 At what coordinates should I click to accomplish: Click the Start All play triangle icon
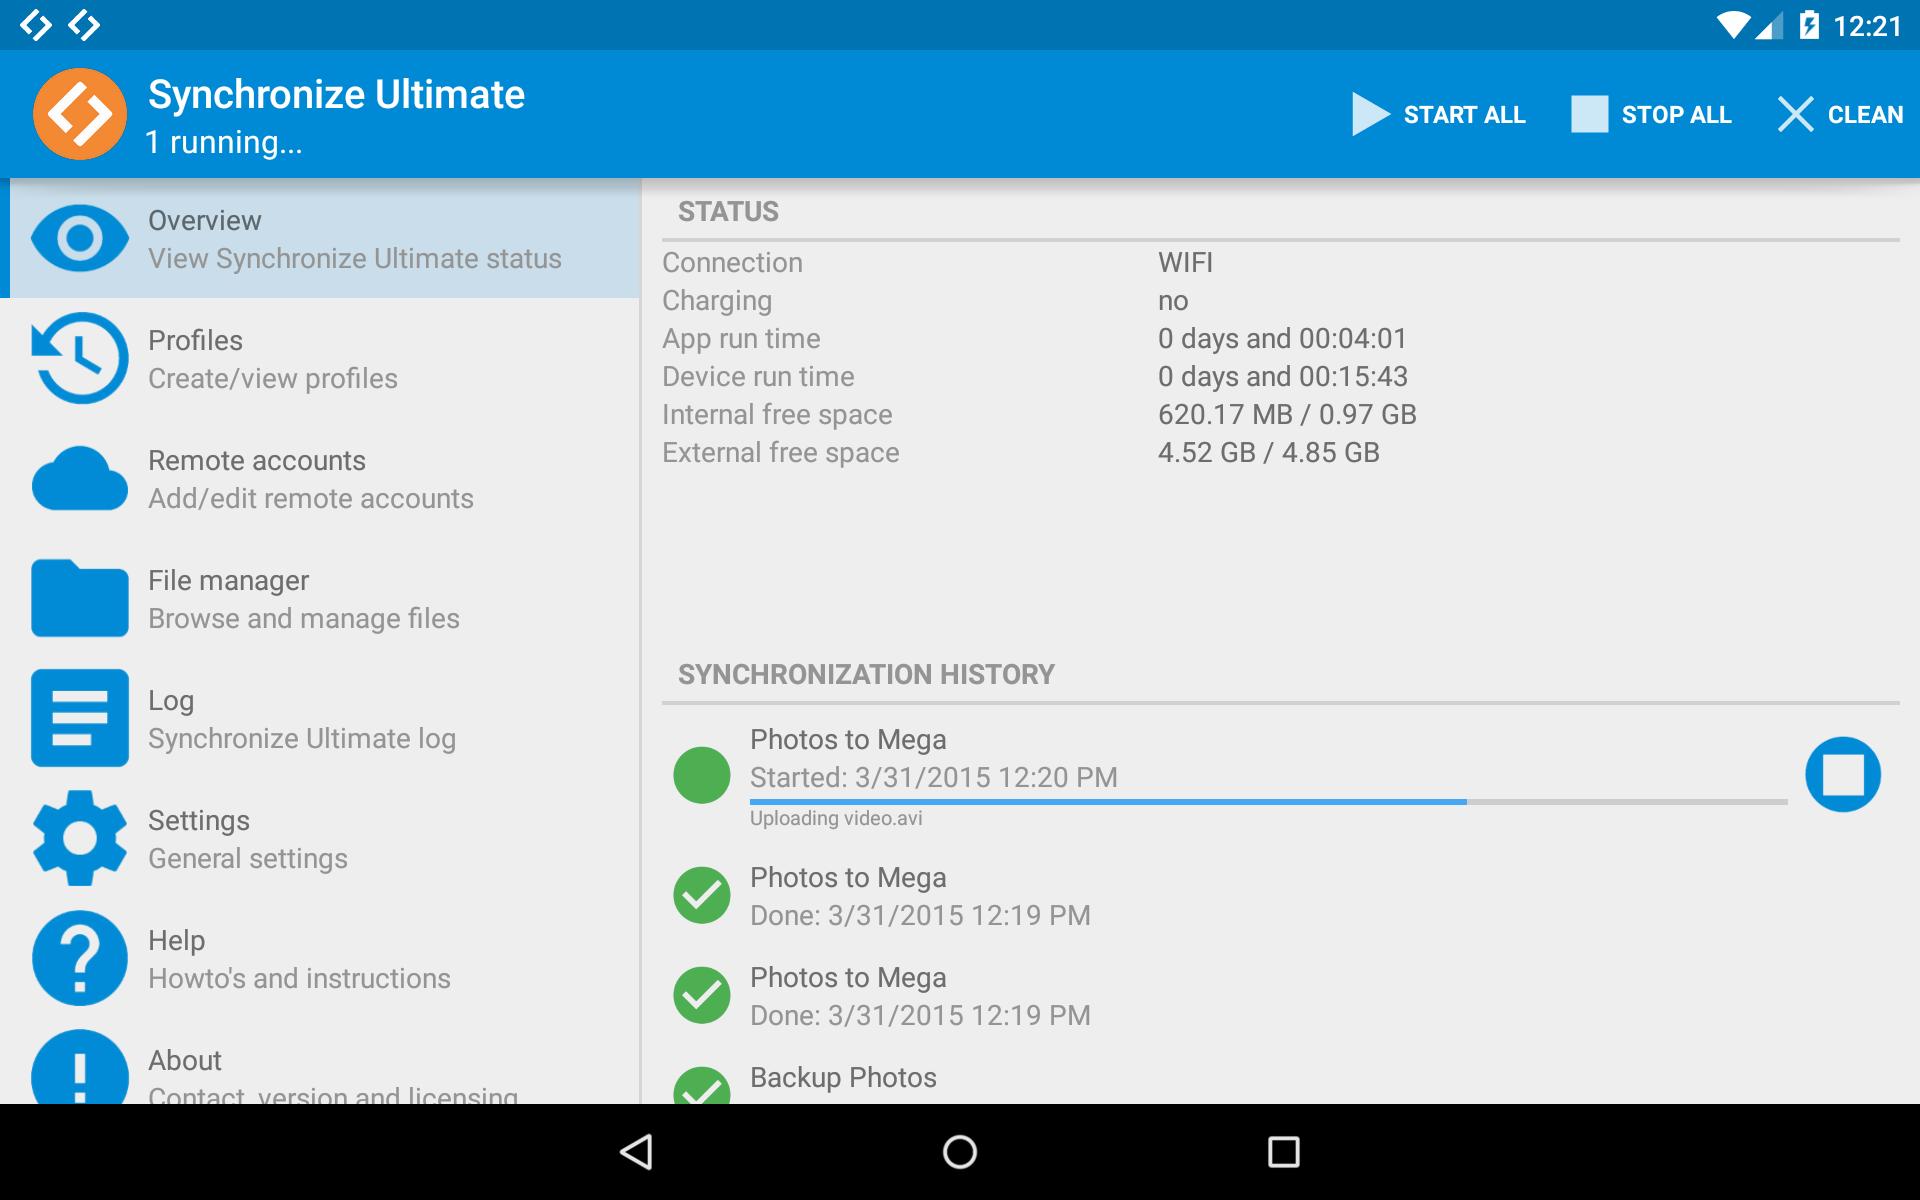click(x=1371, y=114)
